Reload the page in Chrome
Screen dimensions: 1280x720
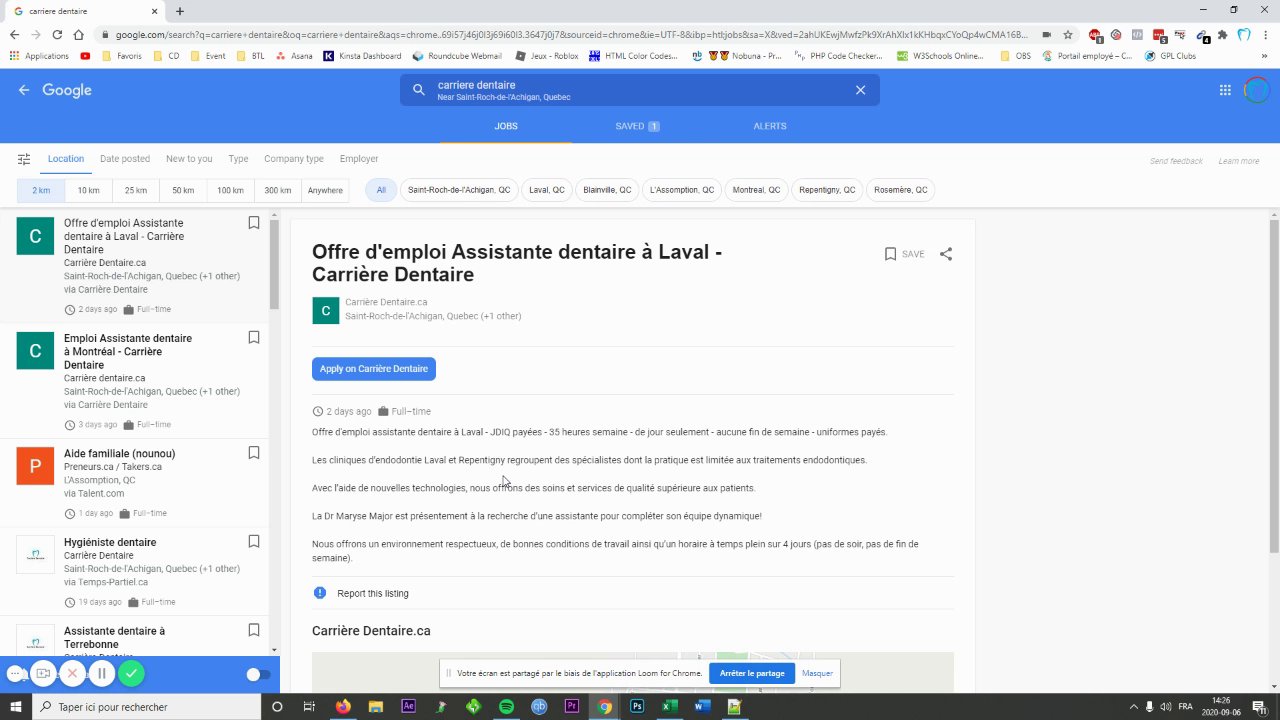point(57,34)
